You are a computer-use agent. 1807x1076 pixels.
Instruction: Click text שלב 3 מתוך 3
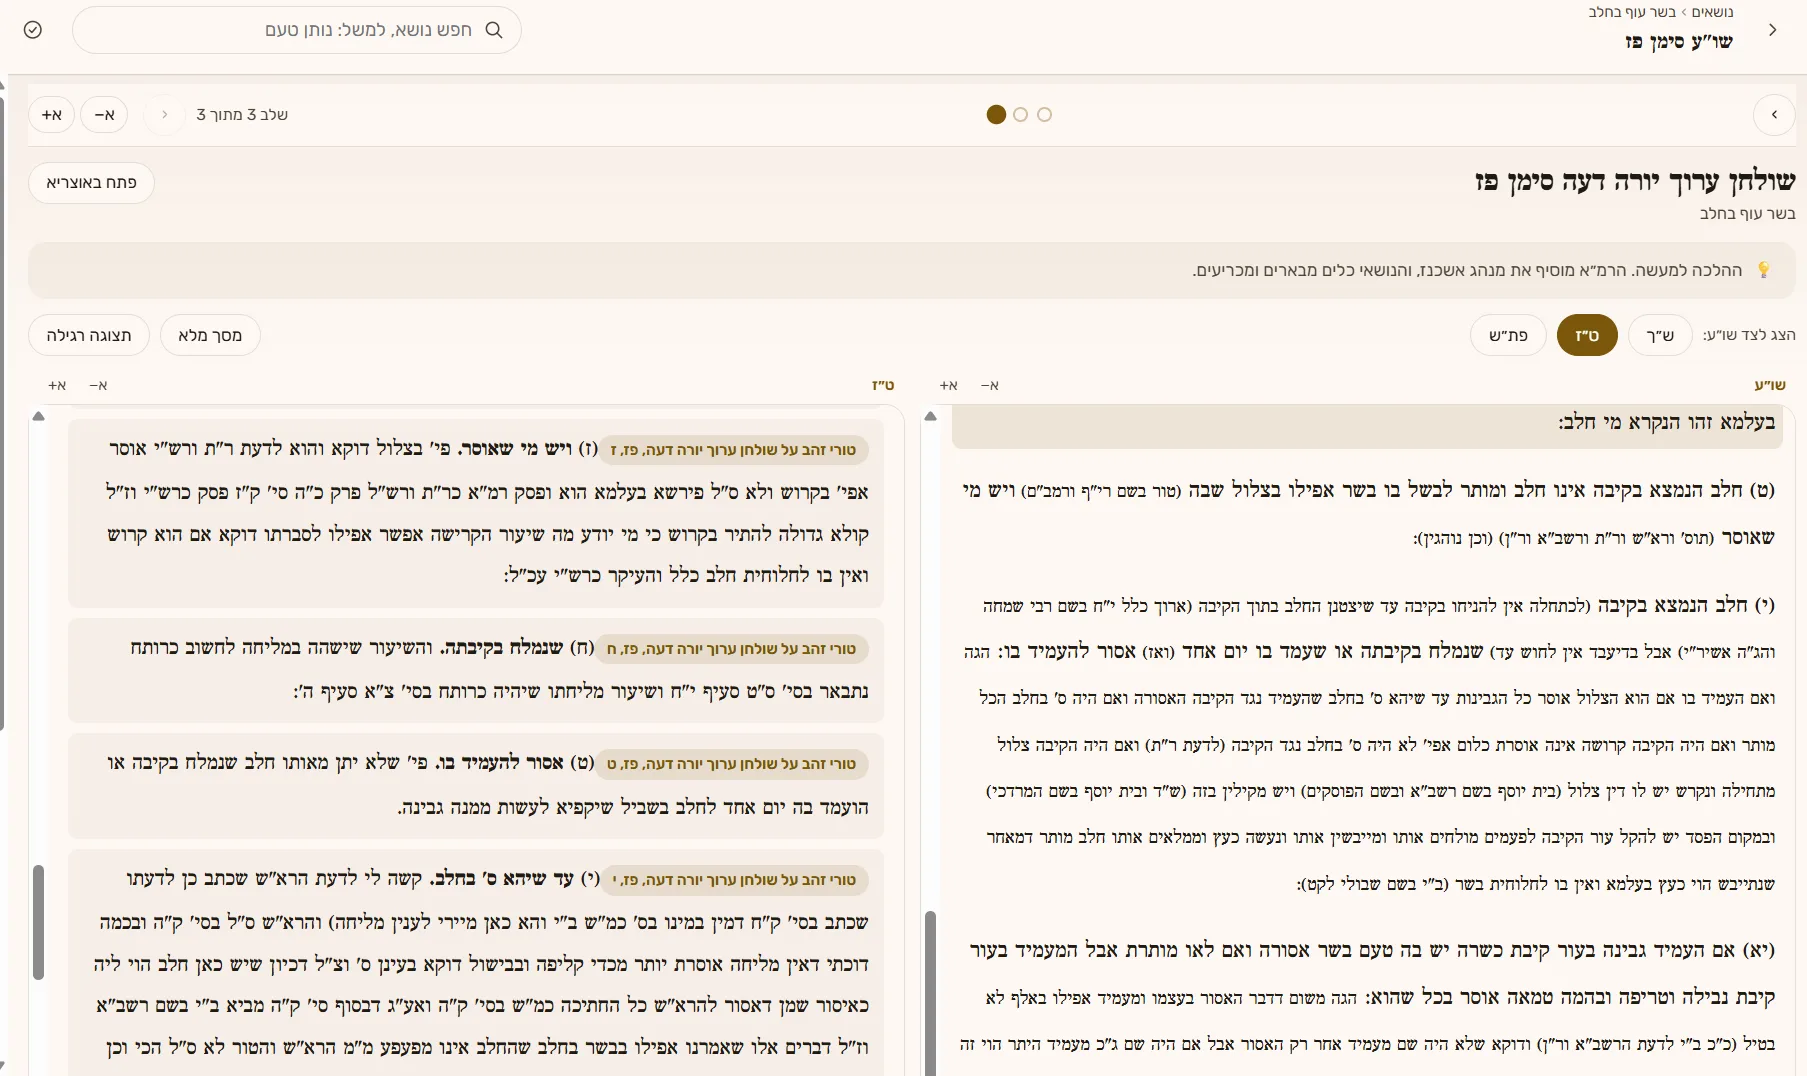242,115
